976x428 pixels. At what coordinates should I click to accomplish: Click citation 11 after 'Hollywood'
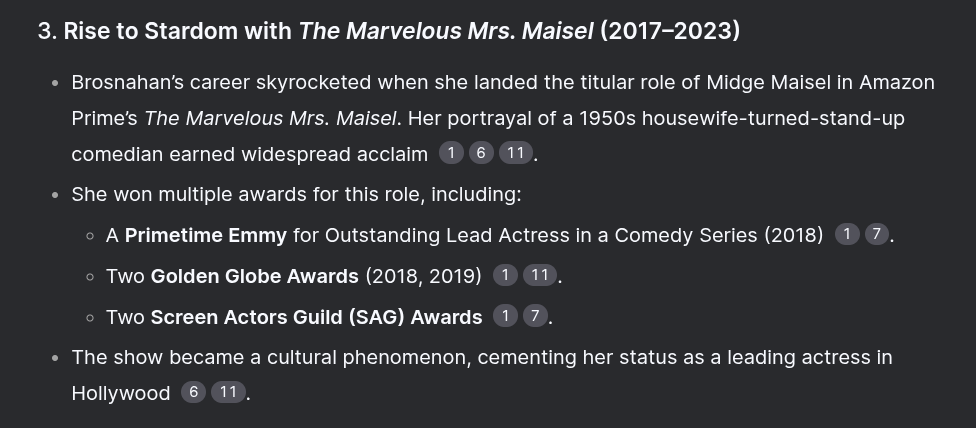228,392
